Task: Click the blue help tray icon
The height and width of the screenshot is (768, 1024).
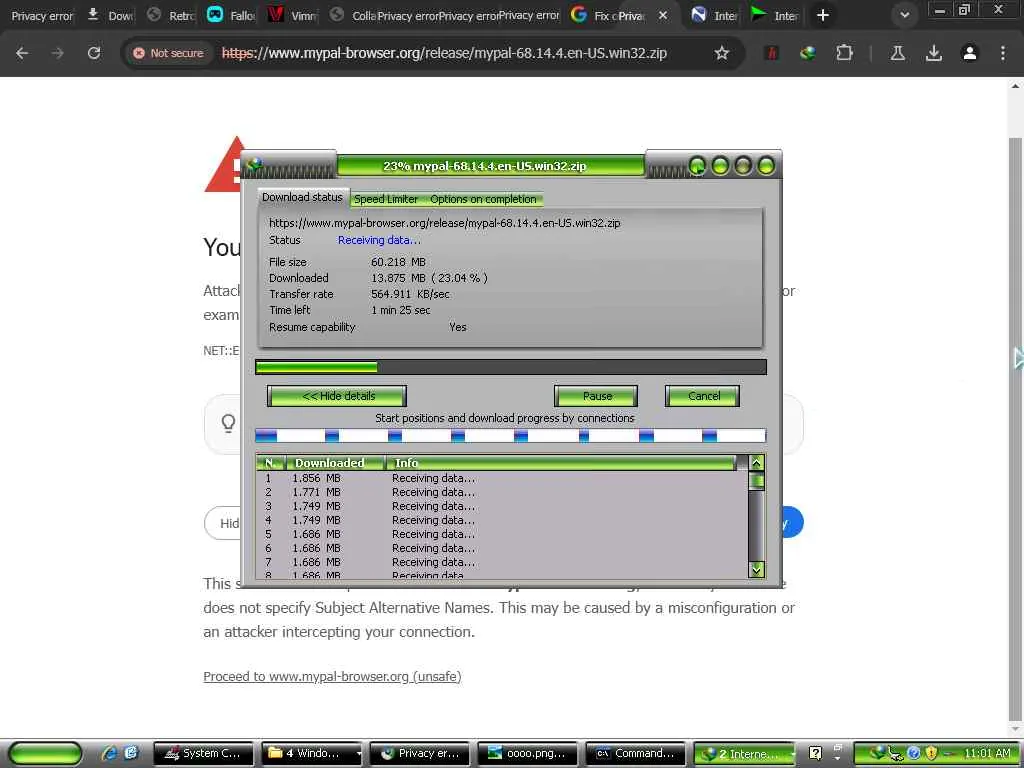Action: 914,754
